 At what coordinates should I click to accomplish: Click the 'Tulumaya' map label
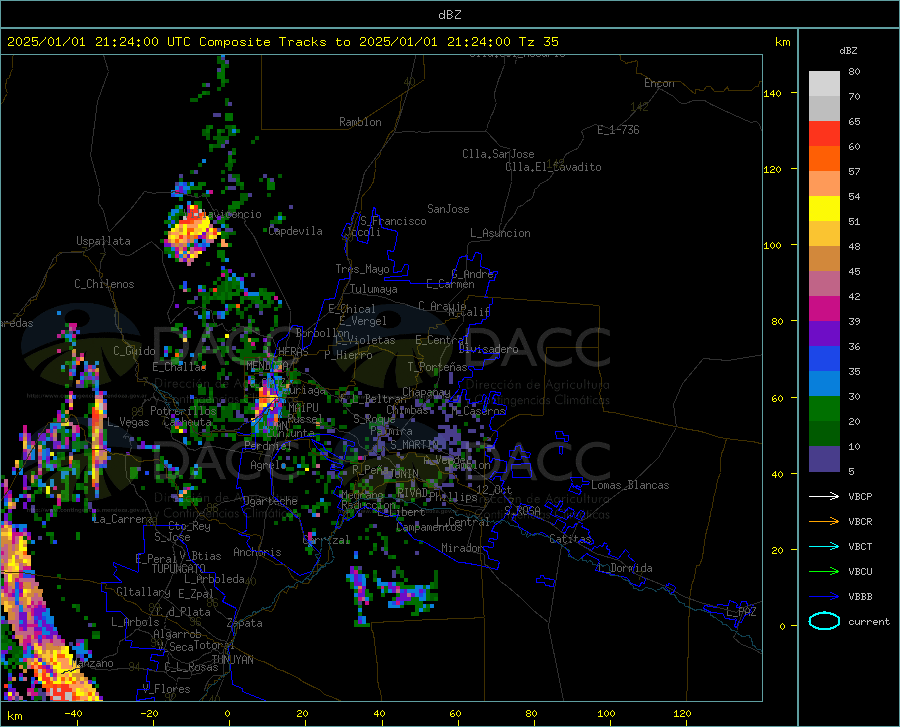[x=374, y=289]
